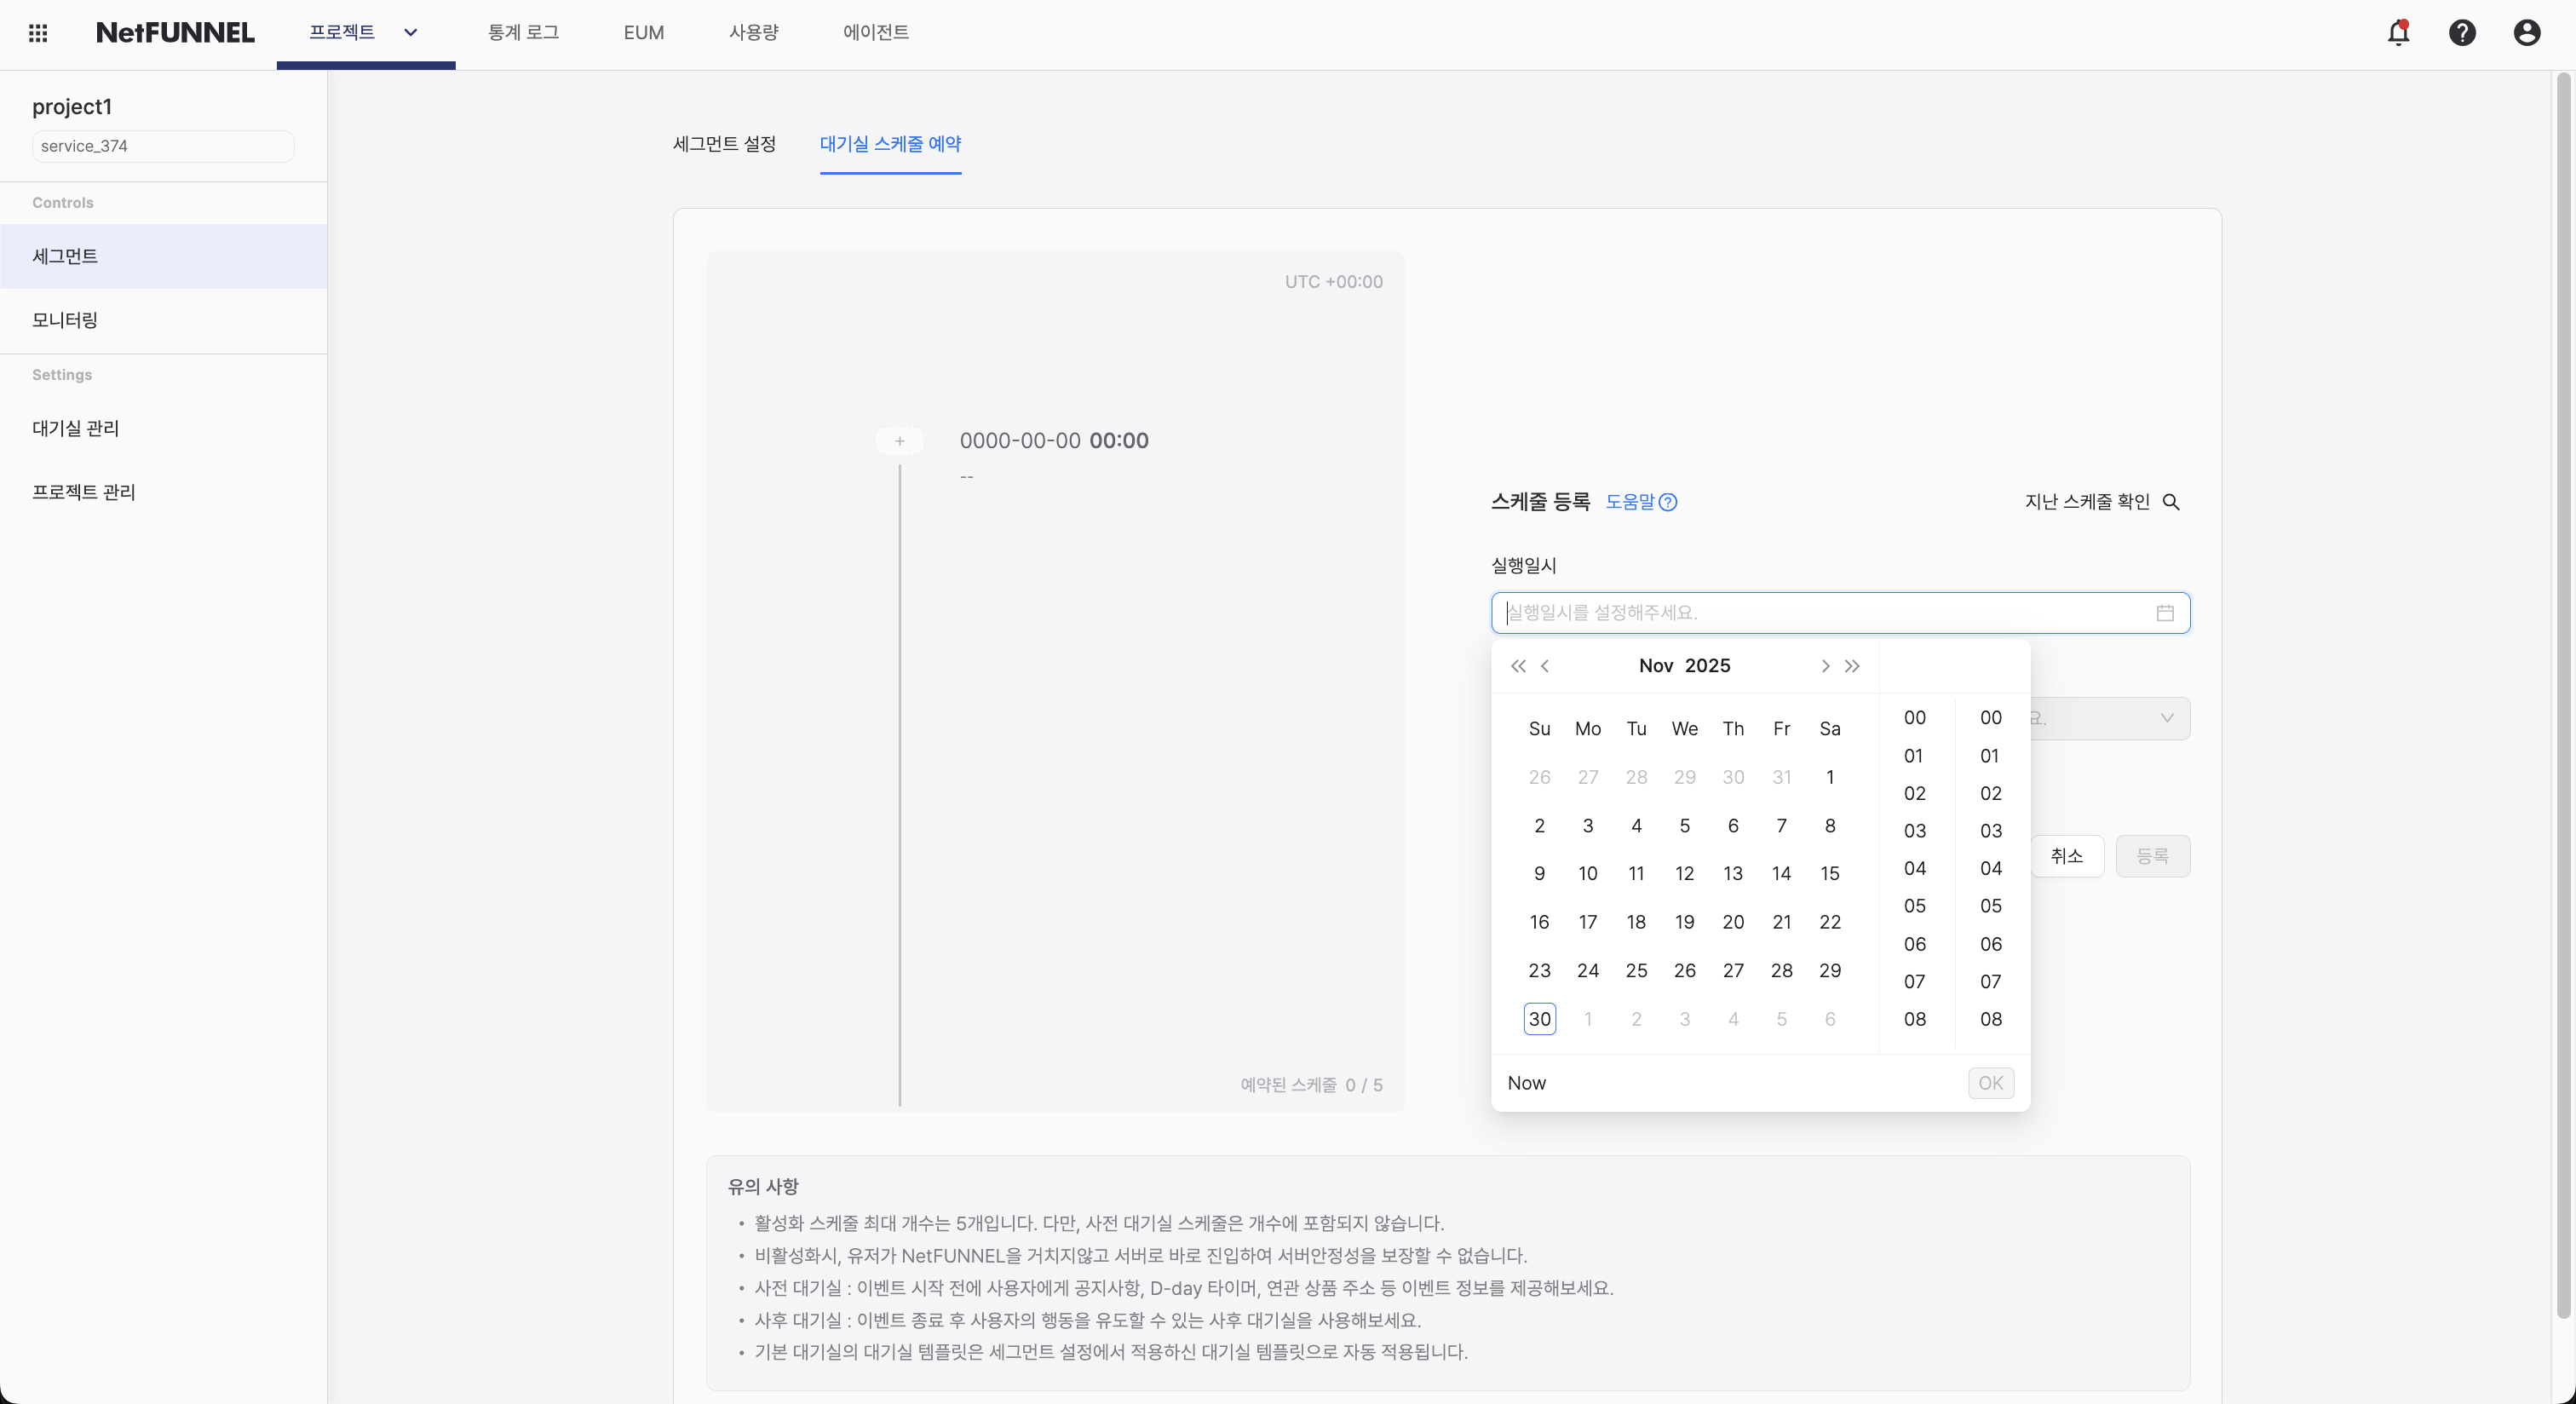
Task: Select EUM in the top navigation
Action: [642, 32]
